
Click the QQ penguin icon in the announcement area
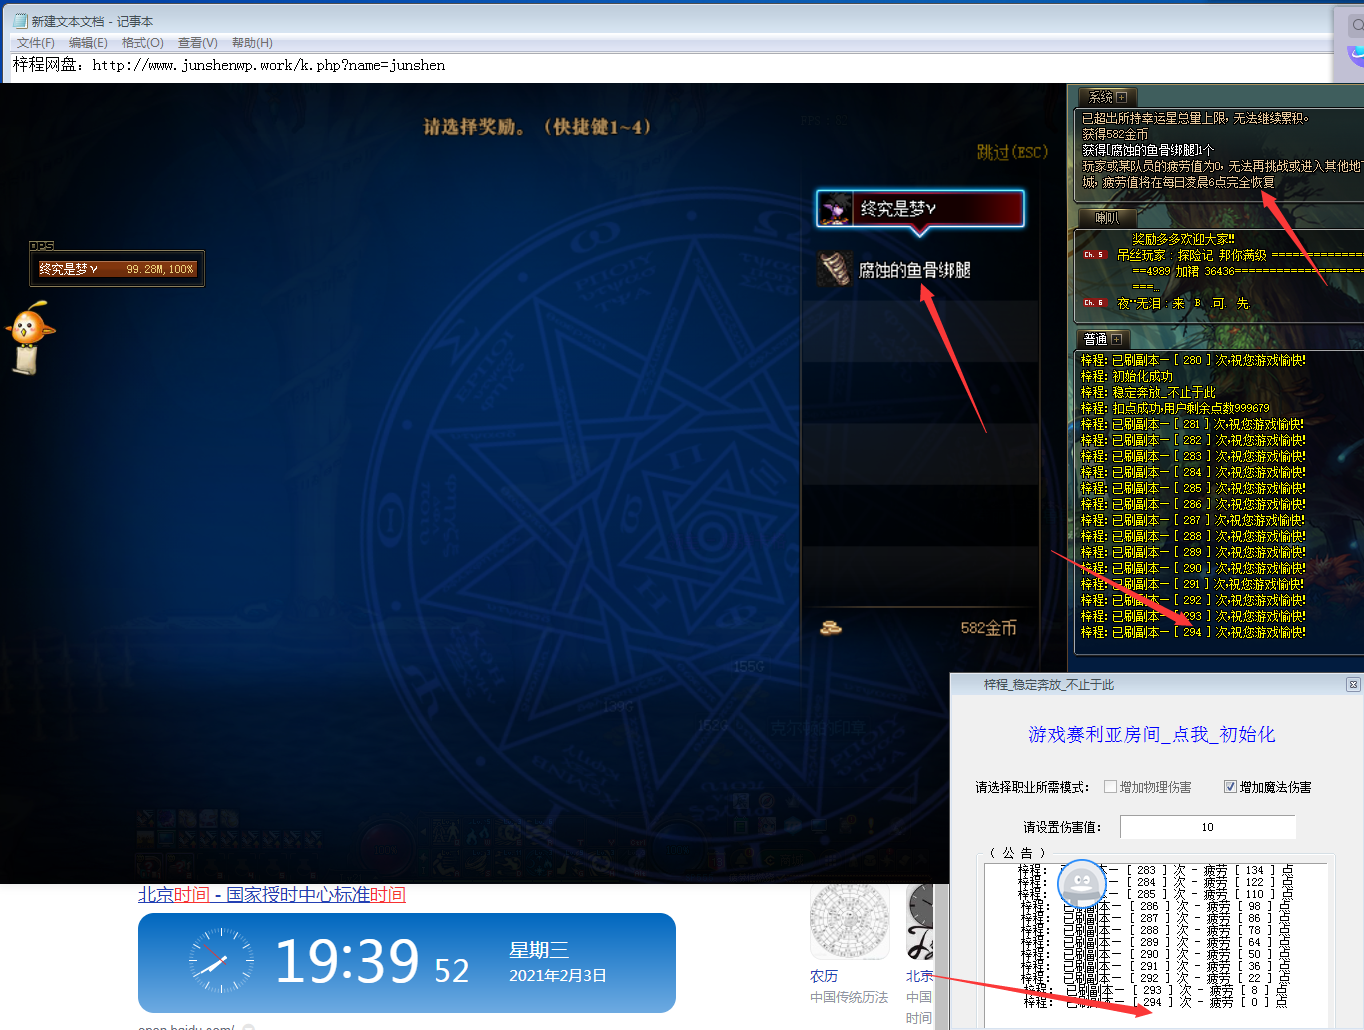point(1082,884)
